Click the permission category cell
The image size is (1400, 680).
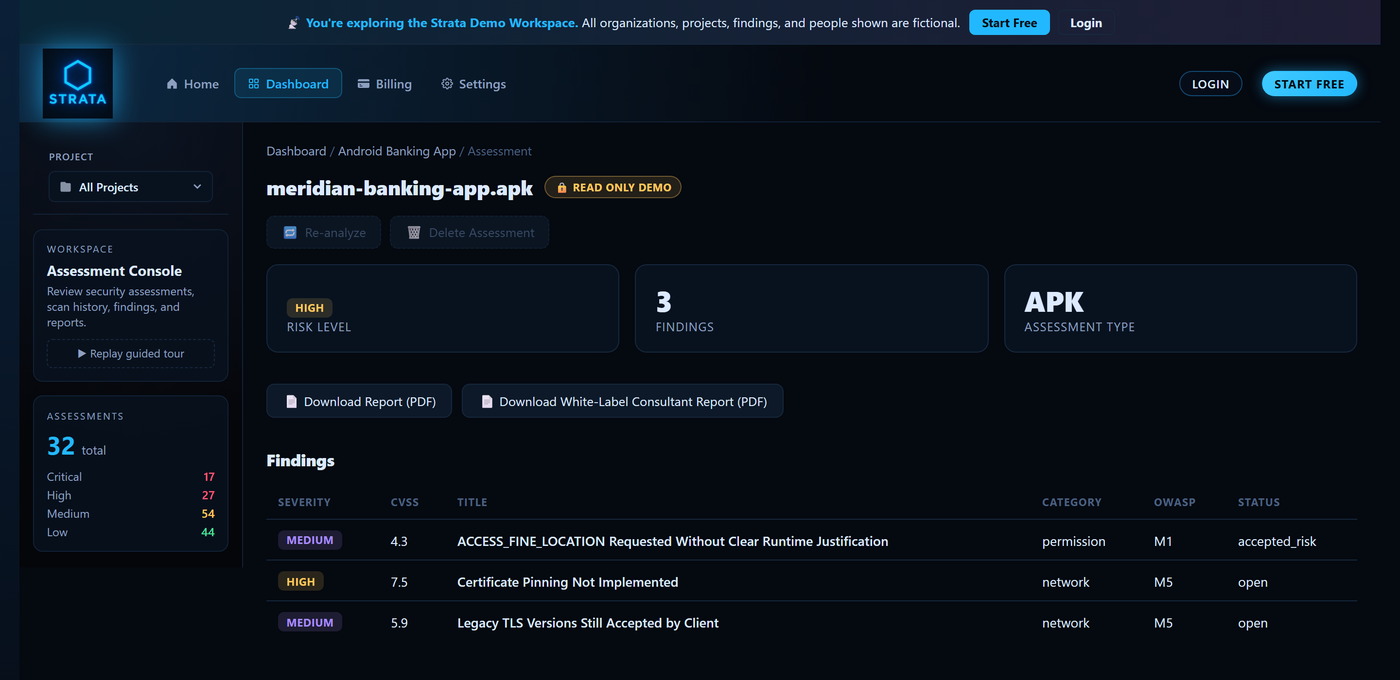pos(1074,541)
